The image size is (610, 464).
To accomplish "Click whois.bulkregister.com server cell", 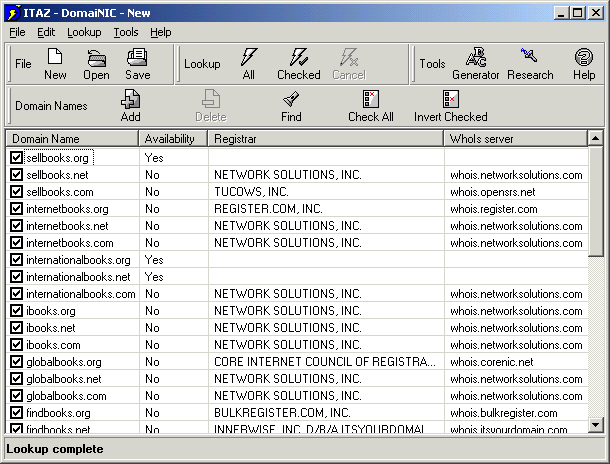I will tap(504, 413).
